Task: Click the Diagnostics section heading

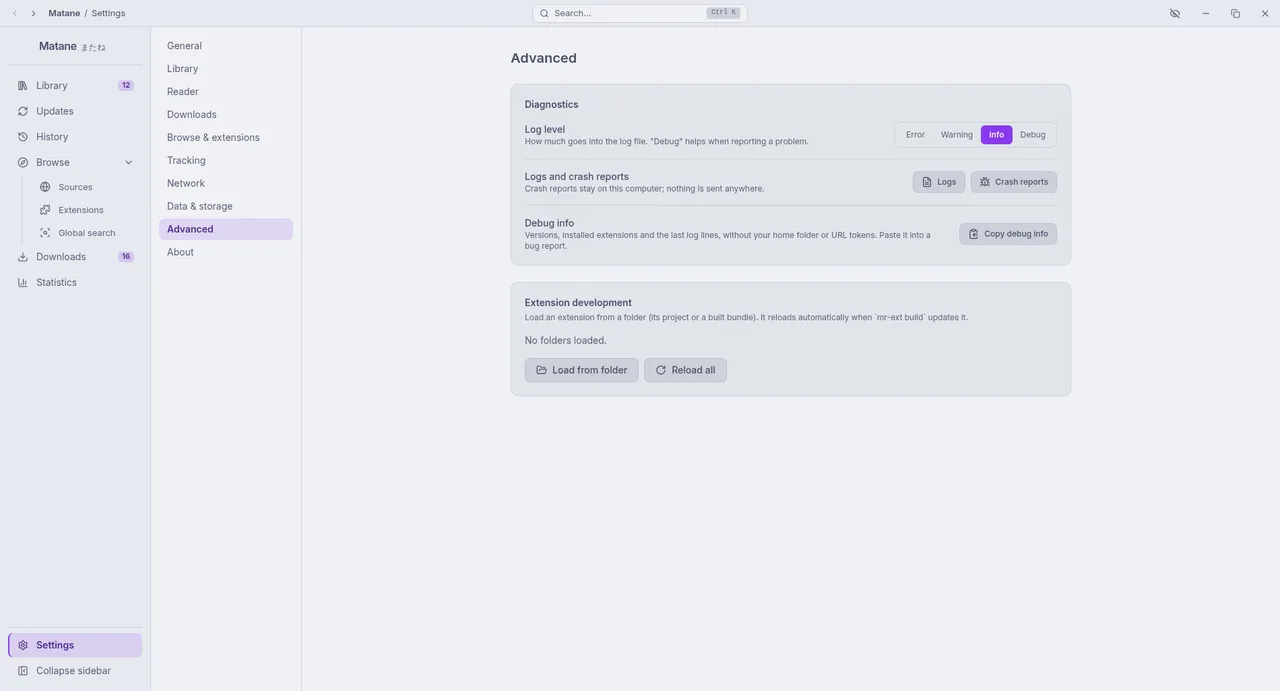Action: (552, 105)
